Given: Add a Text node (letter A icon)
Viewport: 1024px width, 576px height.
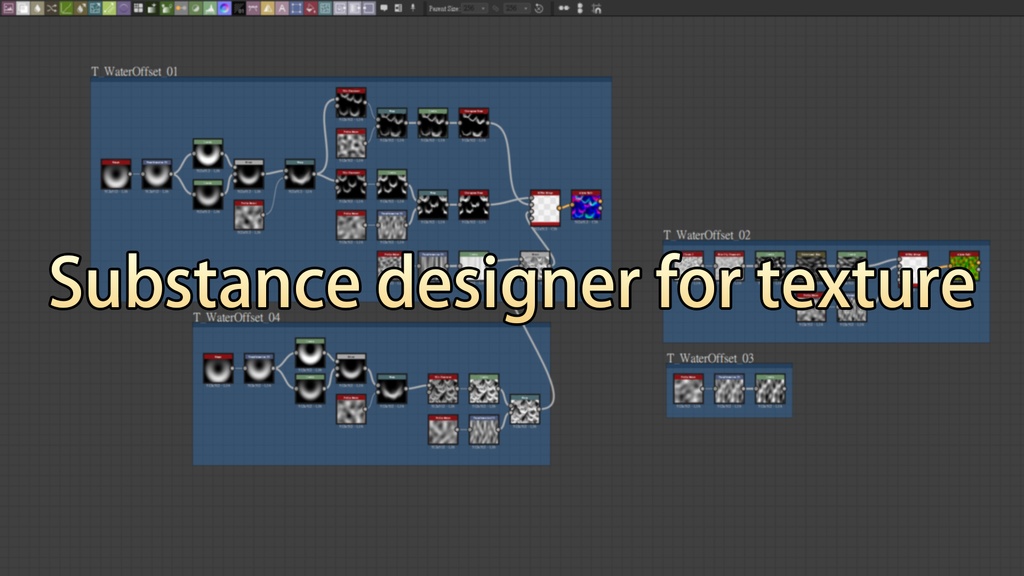Looking at the screenshot, I should tap(281, 8).
